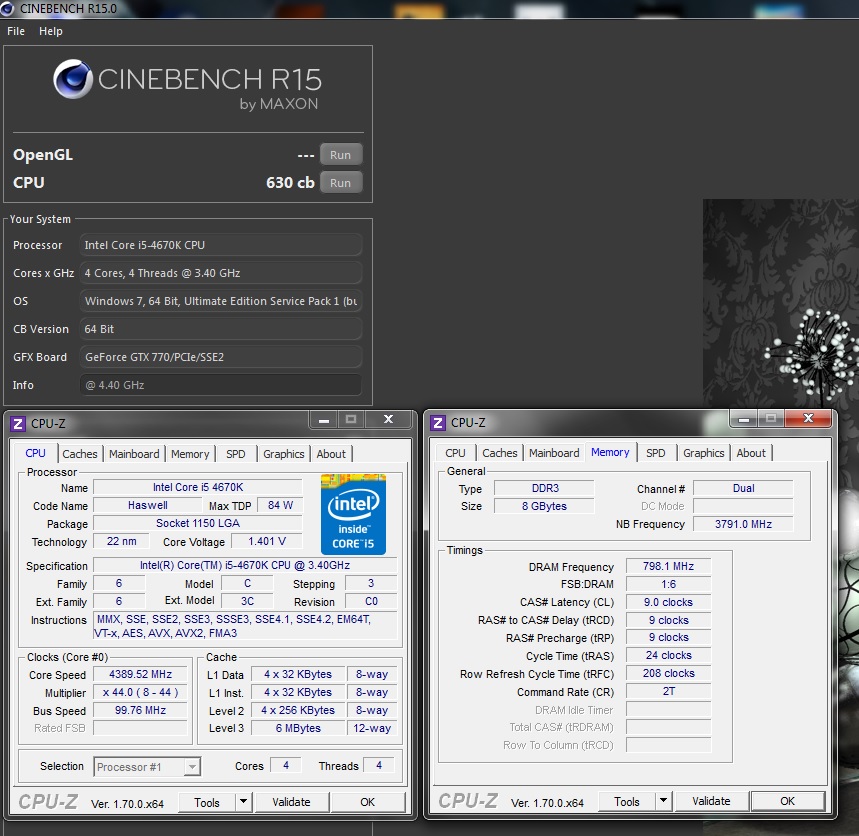Close the left CPU-Z window
The height and width of the screenshot is (836, 859).
point(388,419)
